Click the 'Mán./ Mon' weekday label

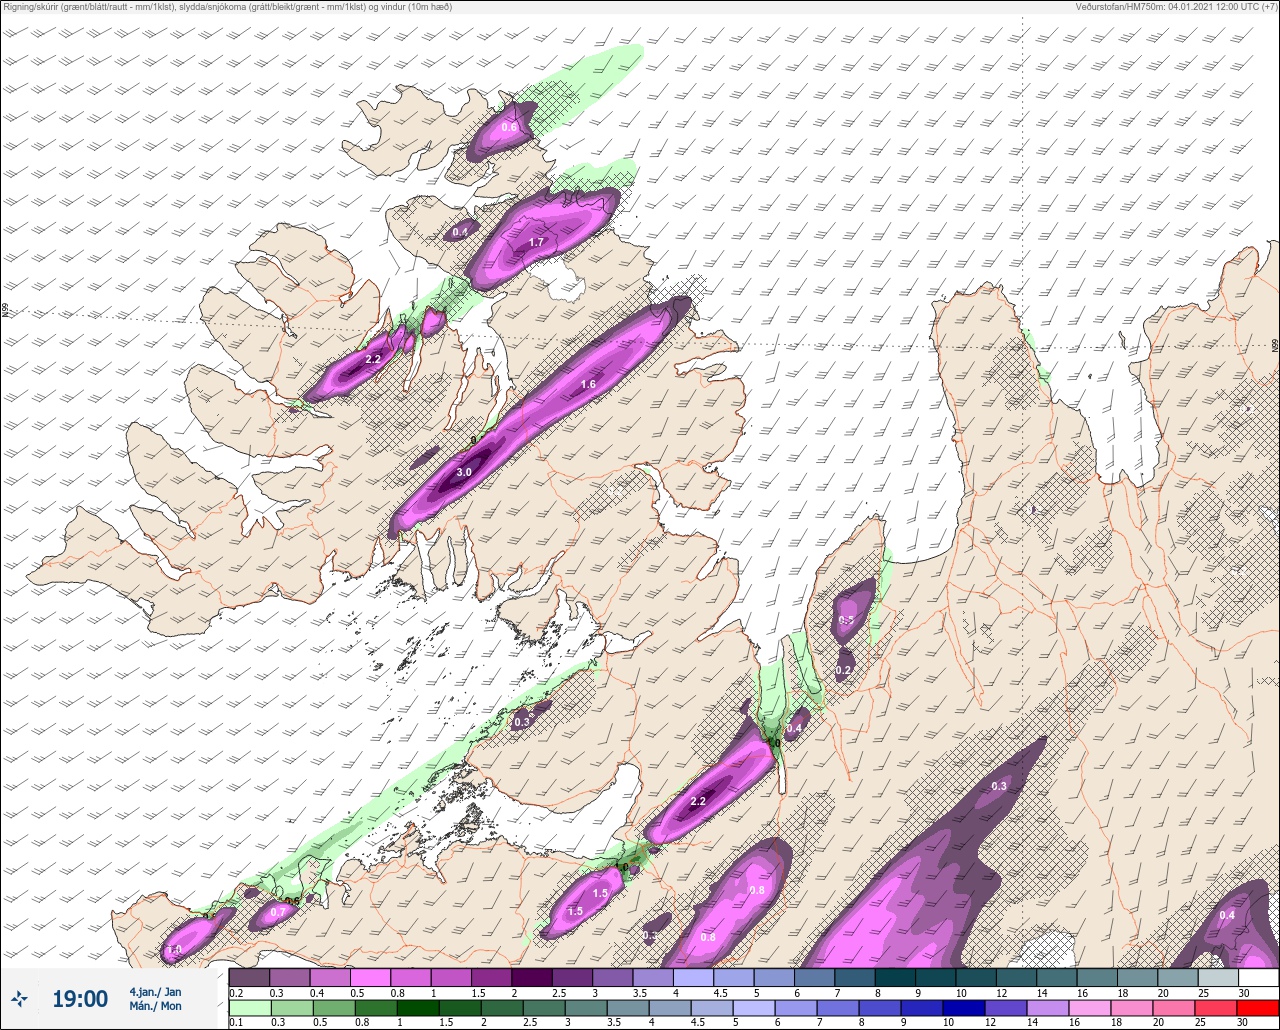click(155, 1006)
